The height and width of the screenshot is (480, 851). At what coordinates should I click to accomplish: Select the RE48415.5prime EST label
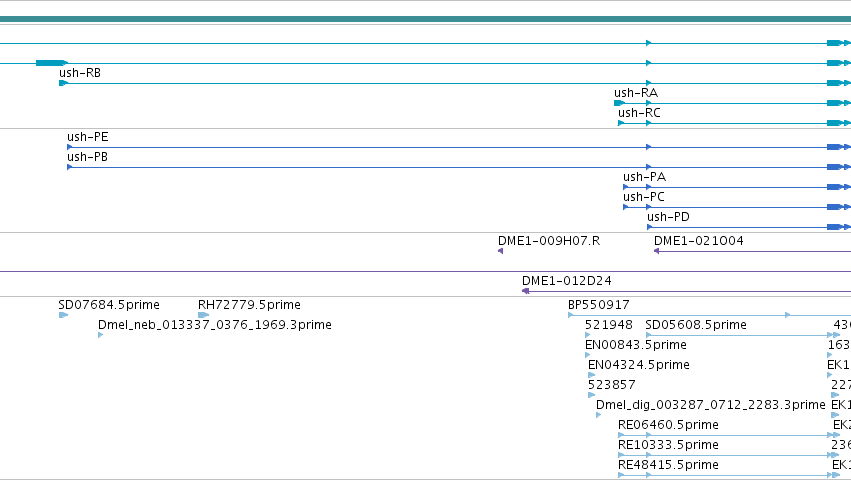[x=668, y=466]
